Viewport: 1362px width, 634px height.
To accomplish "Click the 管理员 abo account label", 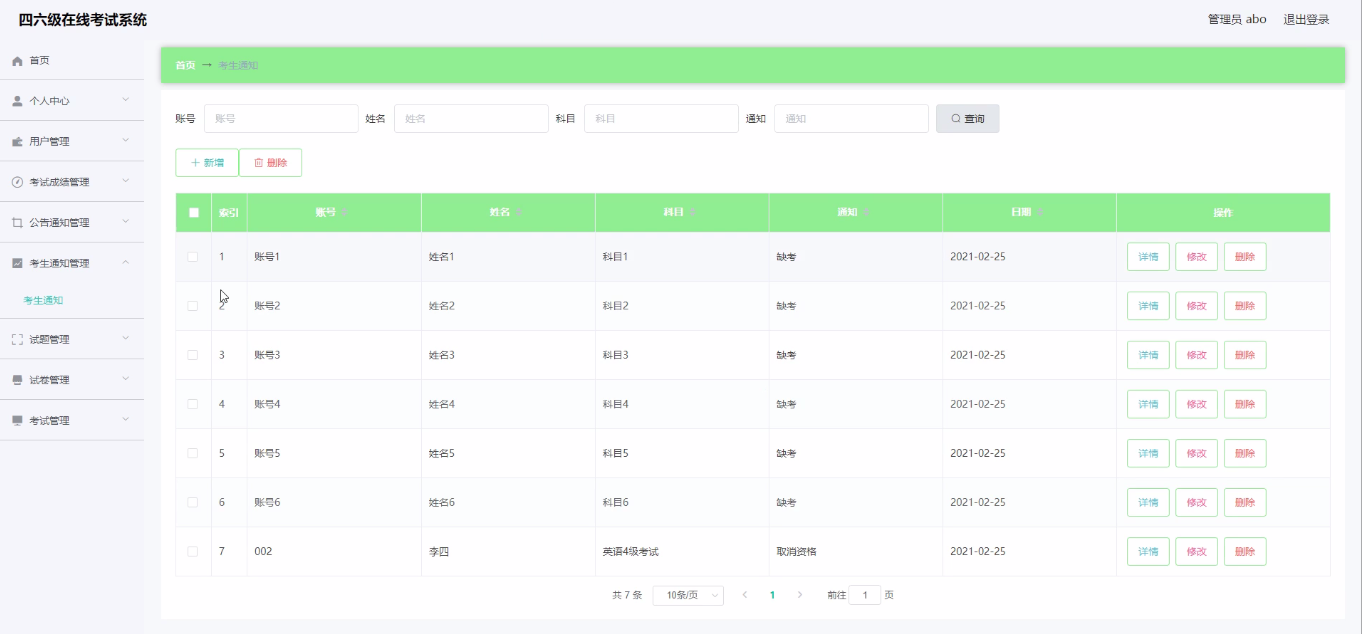I will point(1237,19).
